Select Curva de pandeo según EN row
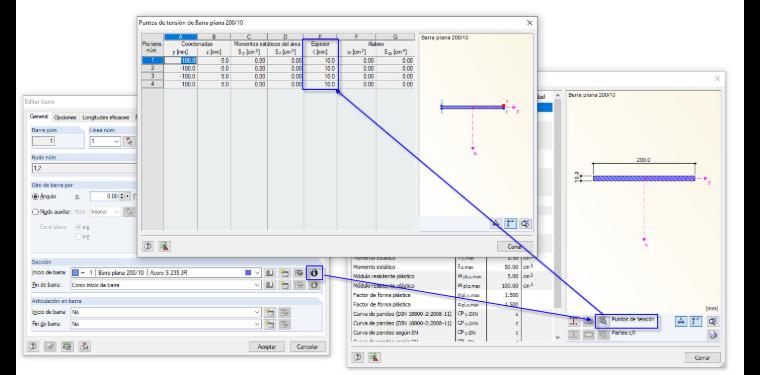Image resolution: width=760 pixels, height=375 pixels. pos(443,333)
